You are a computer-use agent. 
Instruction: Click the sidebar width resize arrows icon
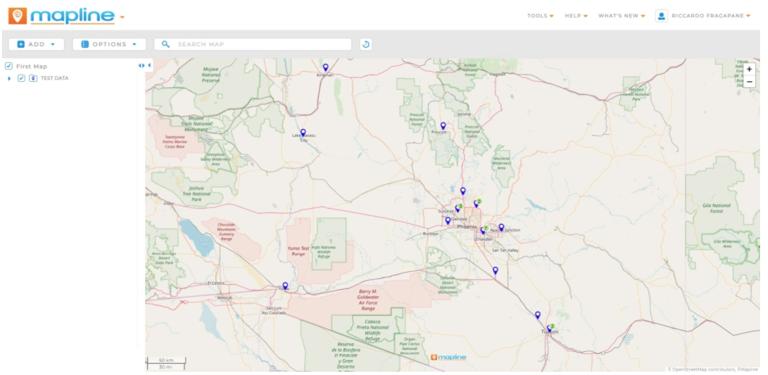pyautogui.click(x=141, y=66)
